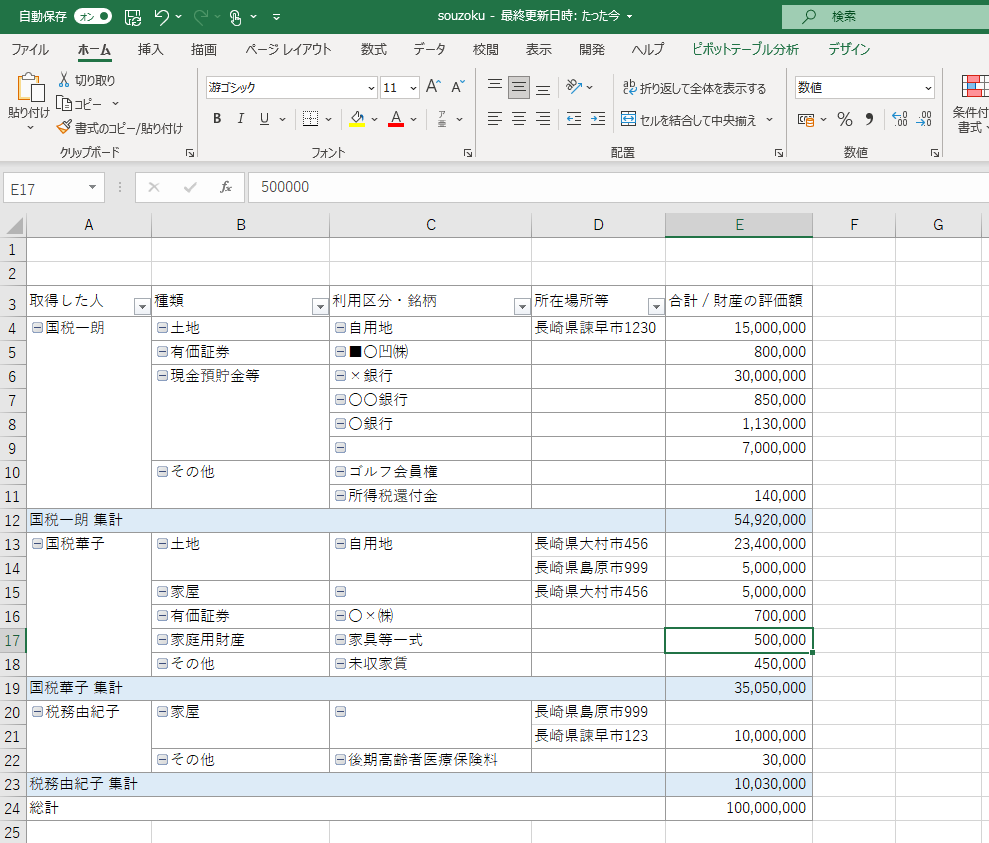Toggle wrap text for the cell

coord(693,88)
